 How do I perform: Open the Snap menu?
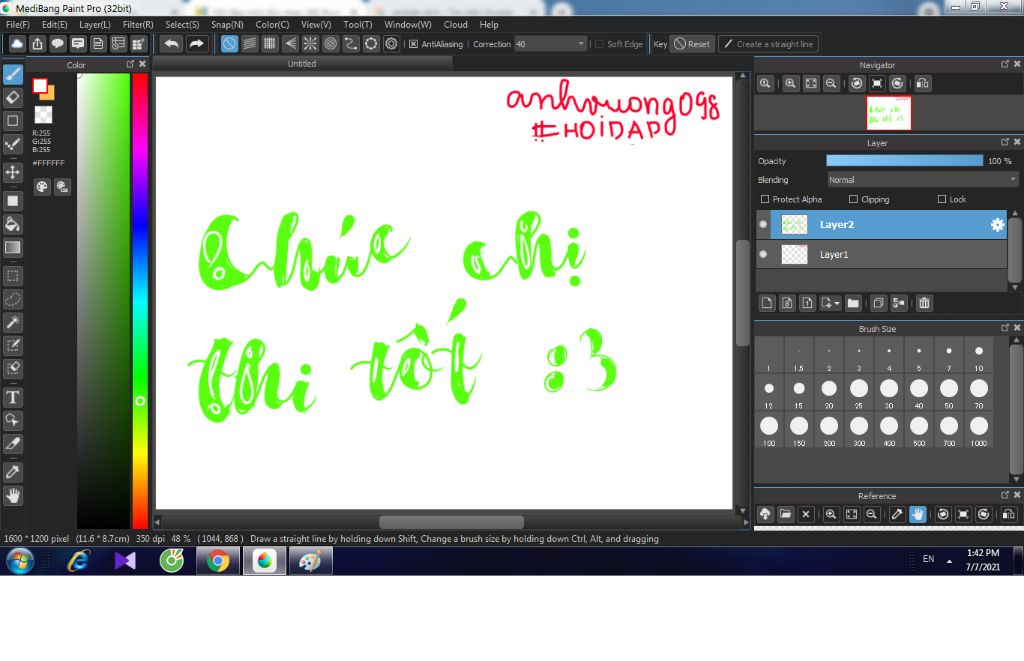(227, 25)
